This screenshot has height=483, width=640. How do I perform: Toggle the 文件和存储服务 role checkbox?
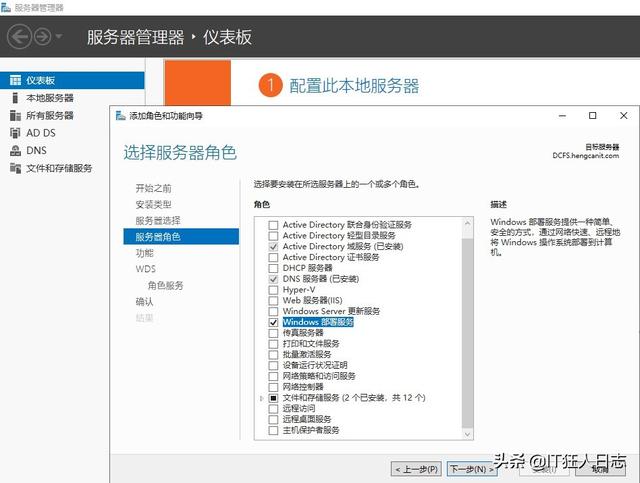[273, 398]
